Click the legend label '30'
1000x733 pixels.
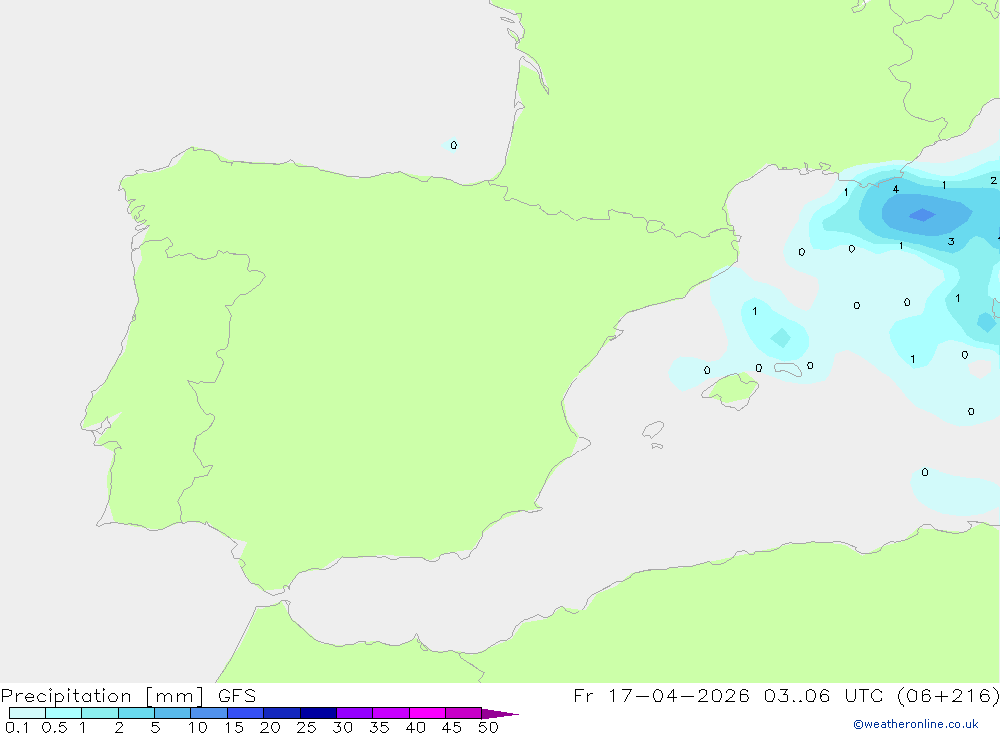point(342,727)
